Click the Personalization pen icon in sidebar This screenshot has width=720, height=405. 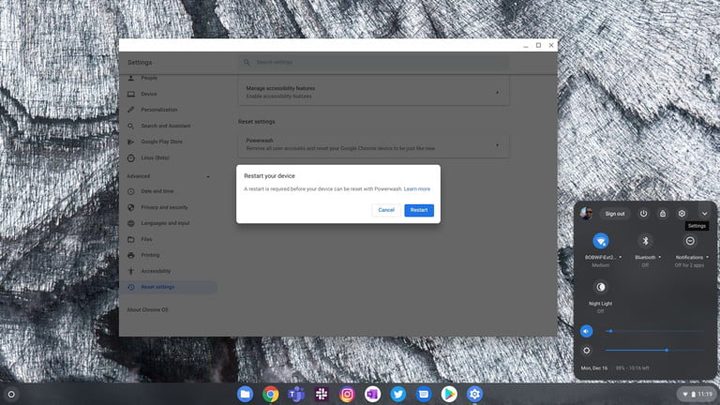click(x=131, y=110)
